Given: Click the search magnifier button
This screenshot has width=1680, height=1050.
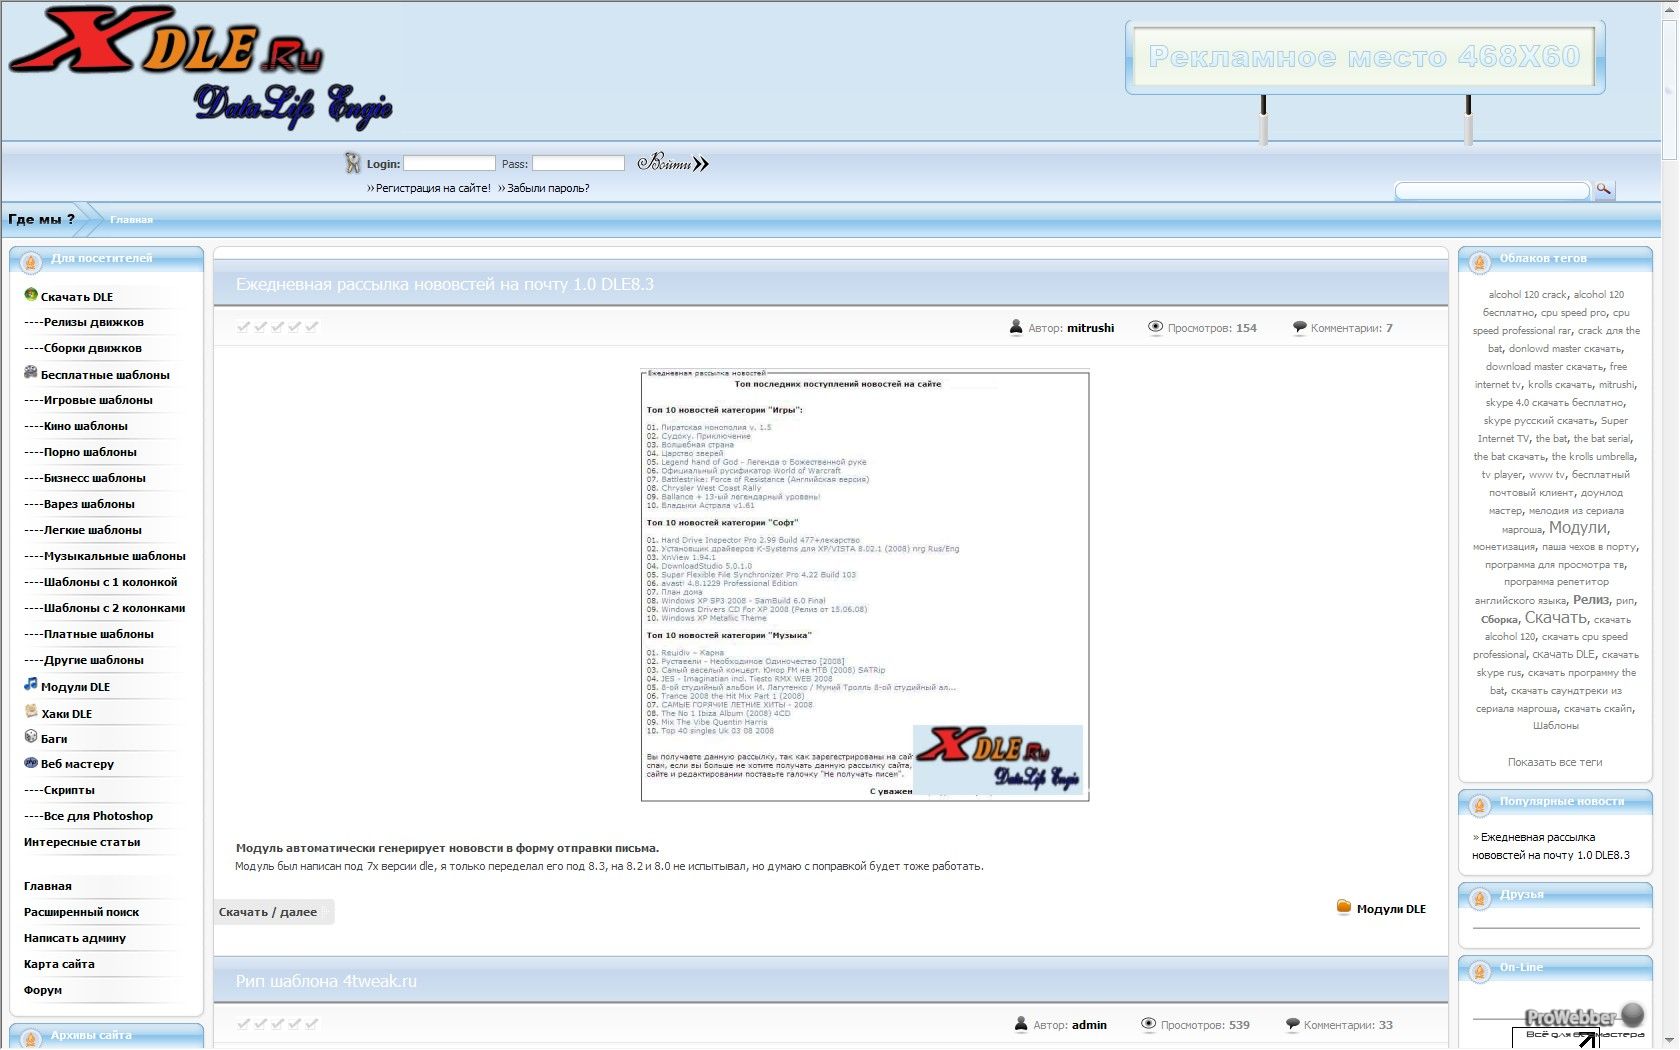Looking at the screenshot, I should pyautogui.click(x=1605, y=189).
